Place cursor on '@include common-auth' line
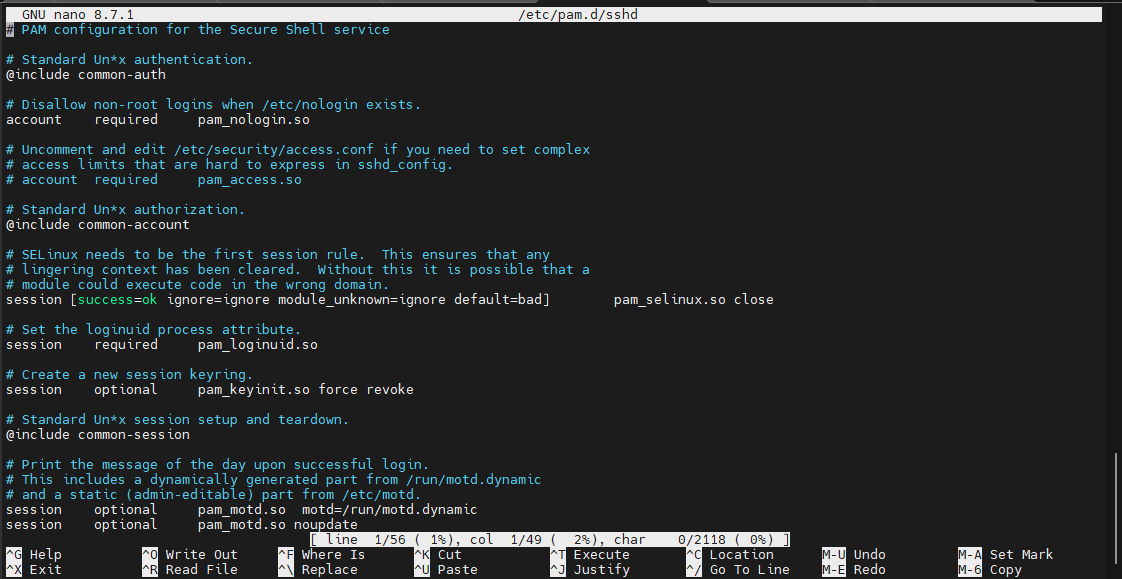1122x579 pixels. coord(86,74)
